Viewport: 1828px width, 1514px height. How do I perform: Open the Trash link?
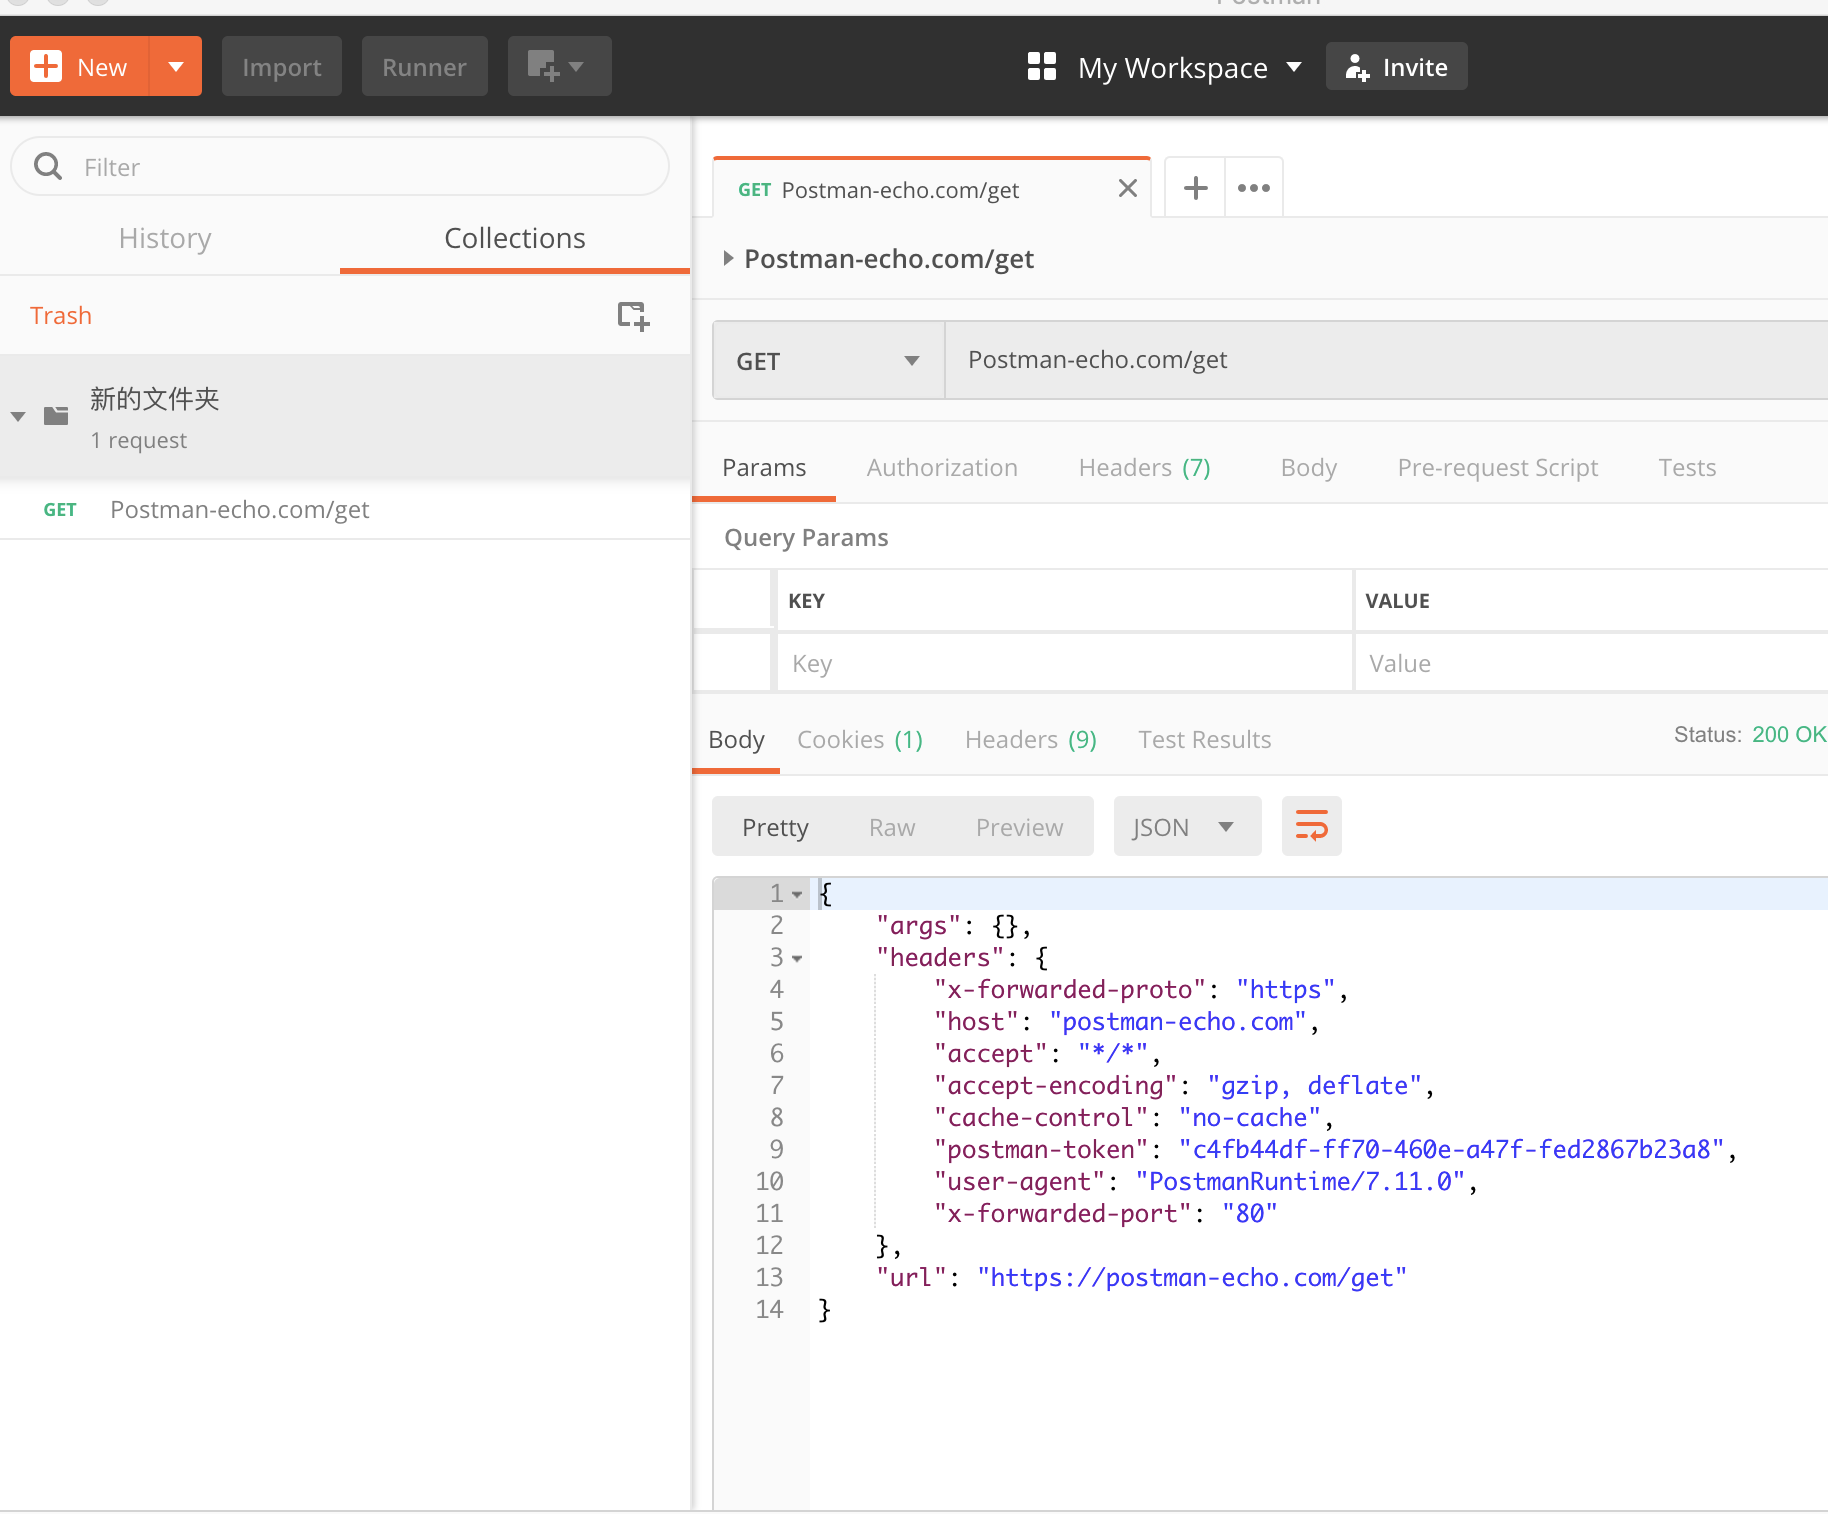(x=61, y=315)
